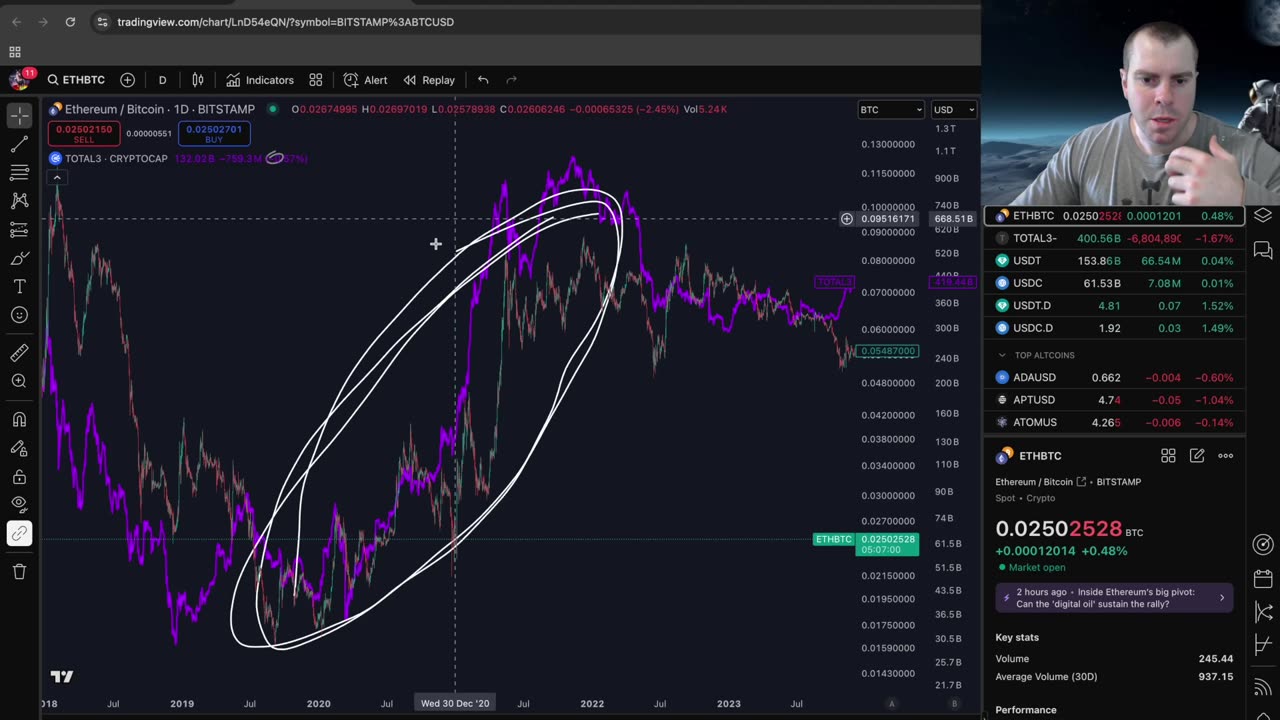Select the TOTAL3 CRYPTOCAP indicator legend
Screen dimensions: 1280x720
tap(116, 158)
